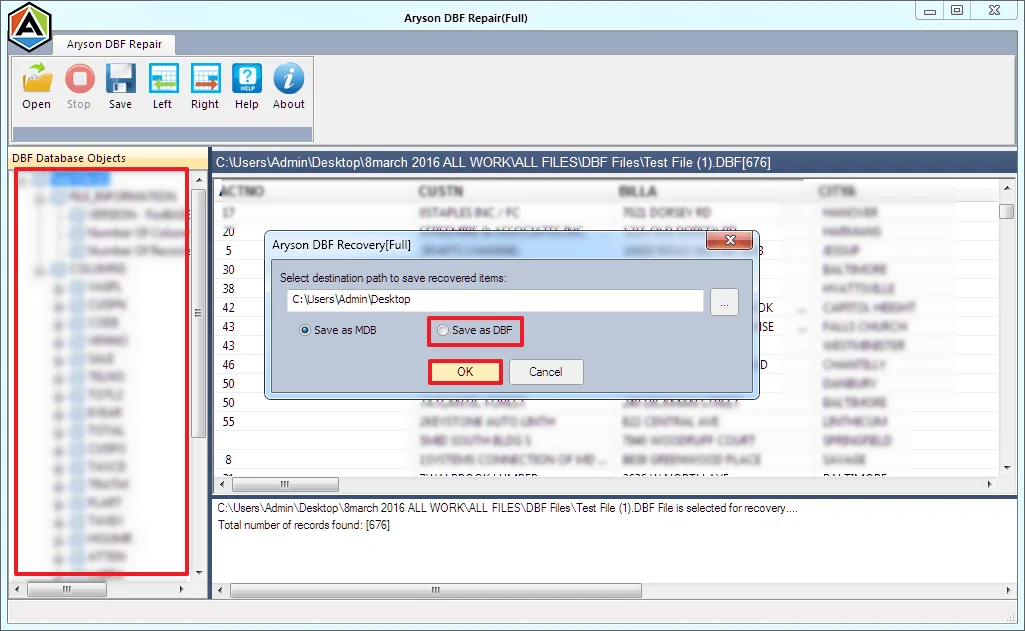Click the tree panel vertical scrollbar thumb

pyautogui.click(x=199, y=313)
